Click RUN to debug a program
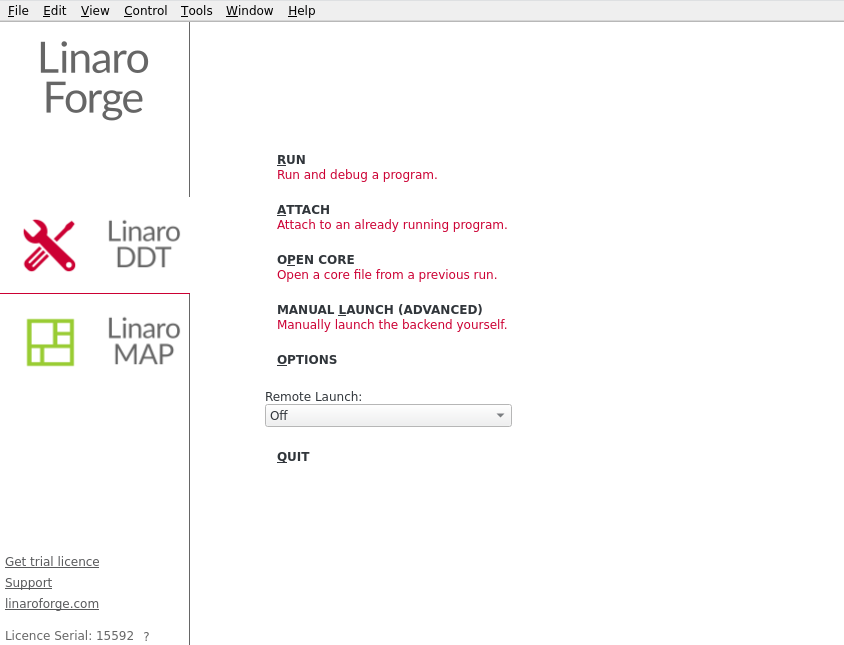This screenshot has width=844, height=645. tap(291, 160)
